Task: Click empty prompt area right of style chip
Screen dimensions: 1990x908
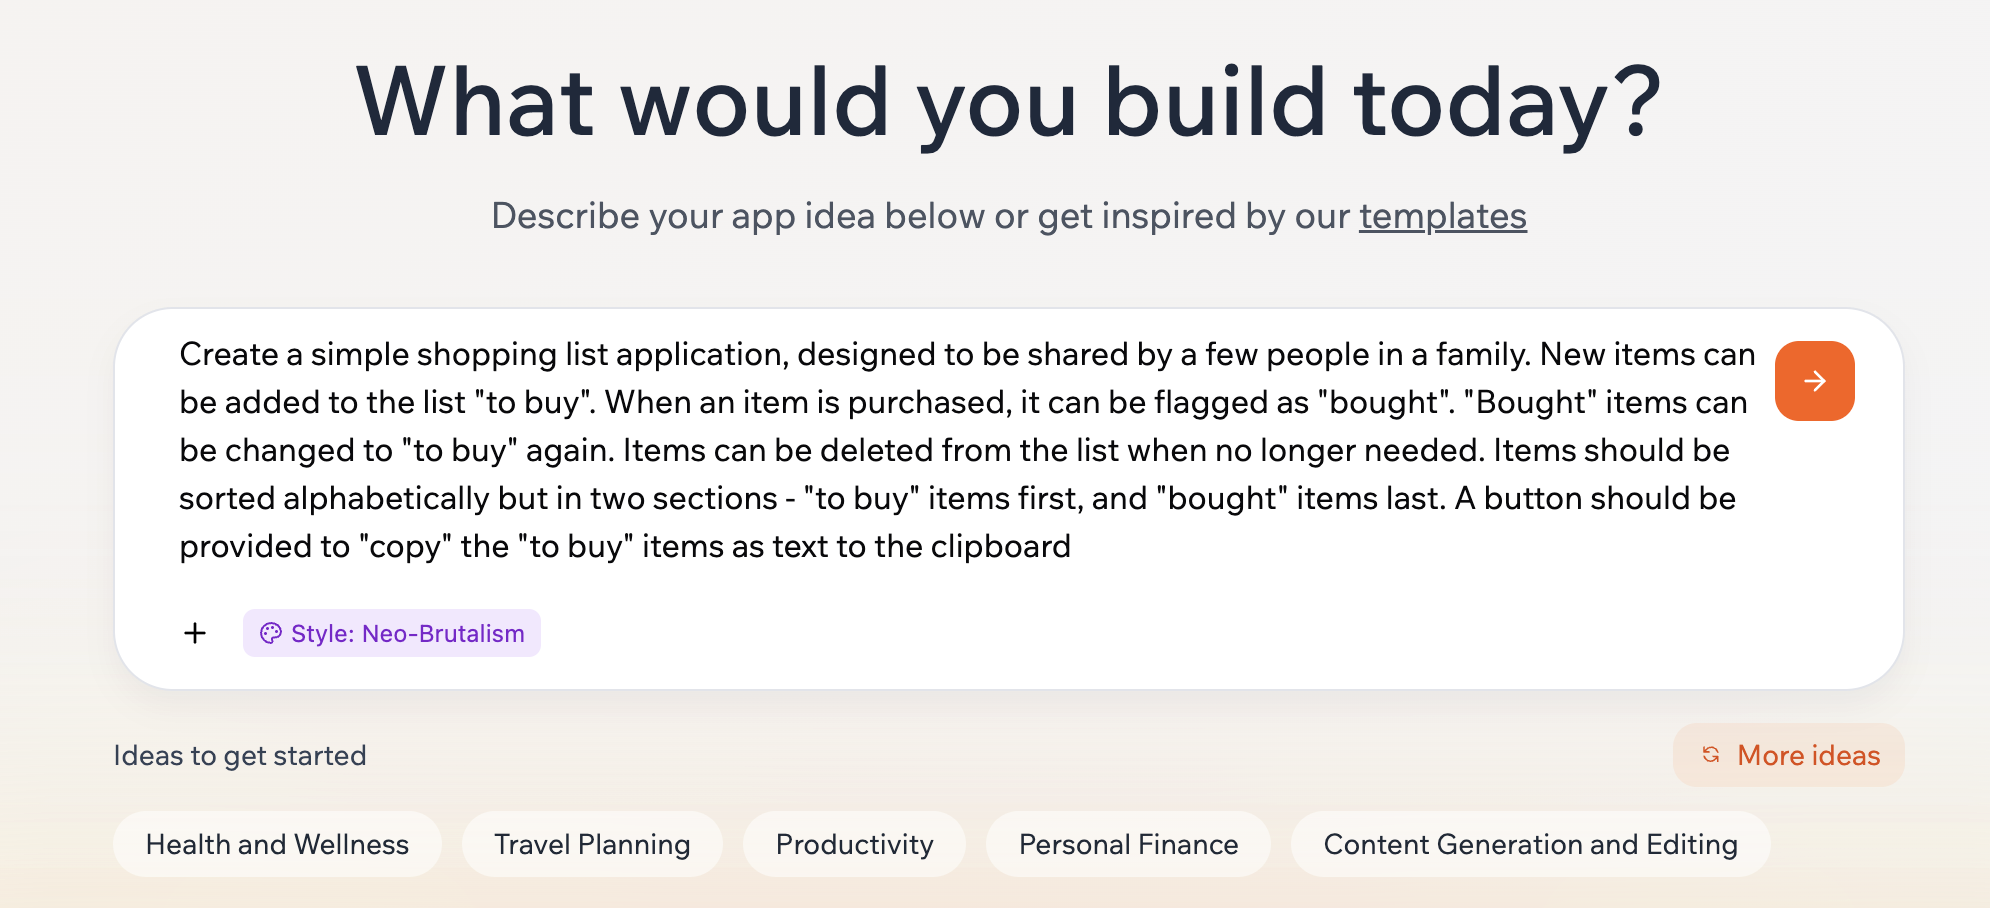Action: pyautogui.click(x=1100, y=633)
